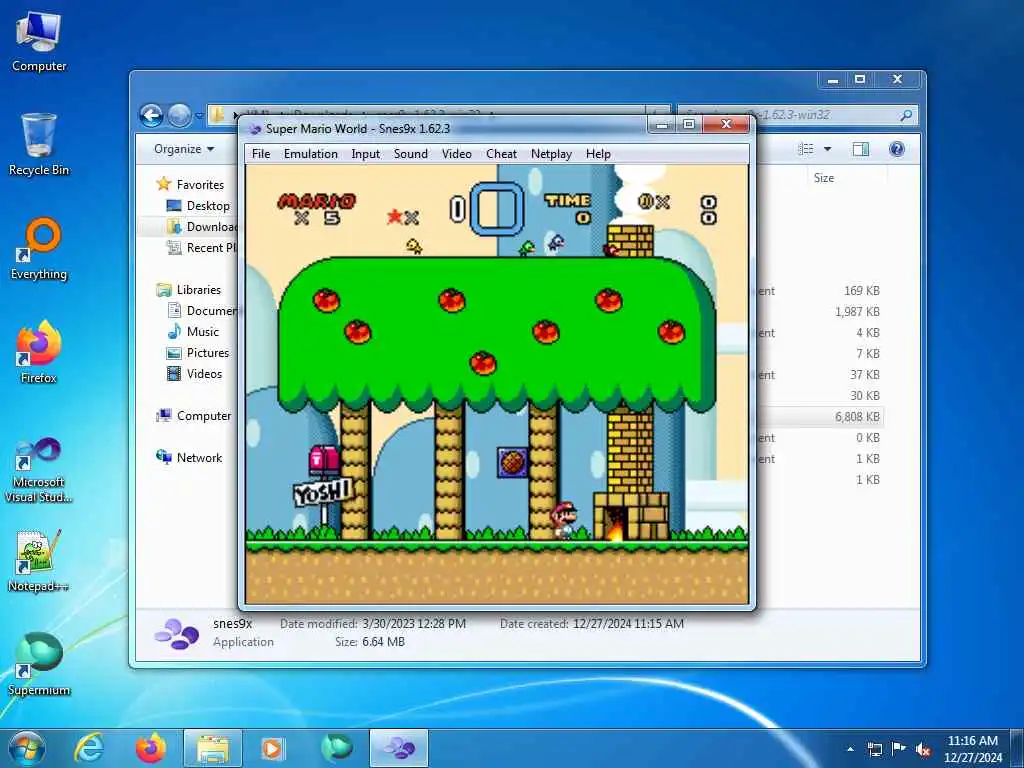Select the file row sized 6,808 KB

pos(821,417)
